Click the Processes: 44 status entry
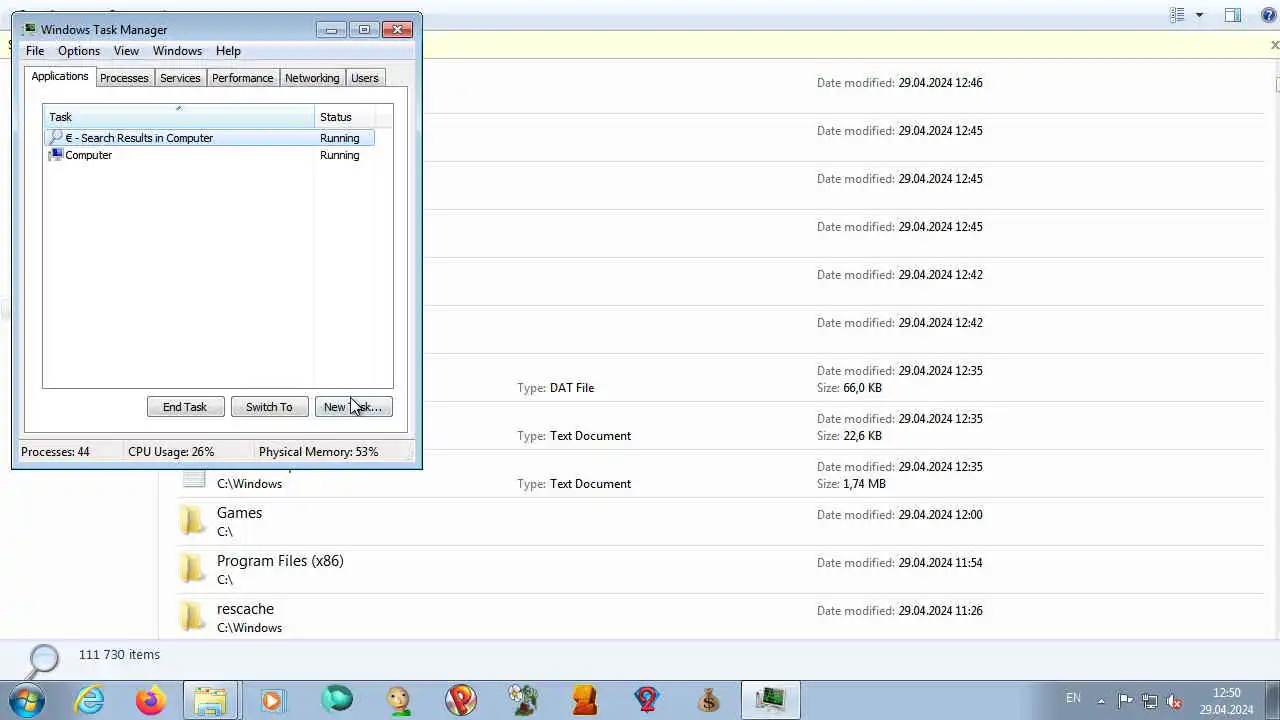The width and height of the screenshot is (1280, 720). pyautogui.click(x=55, y=452)
